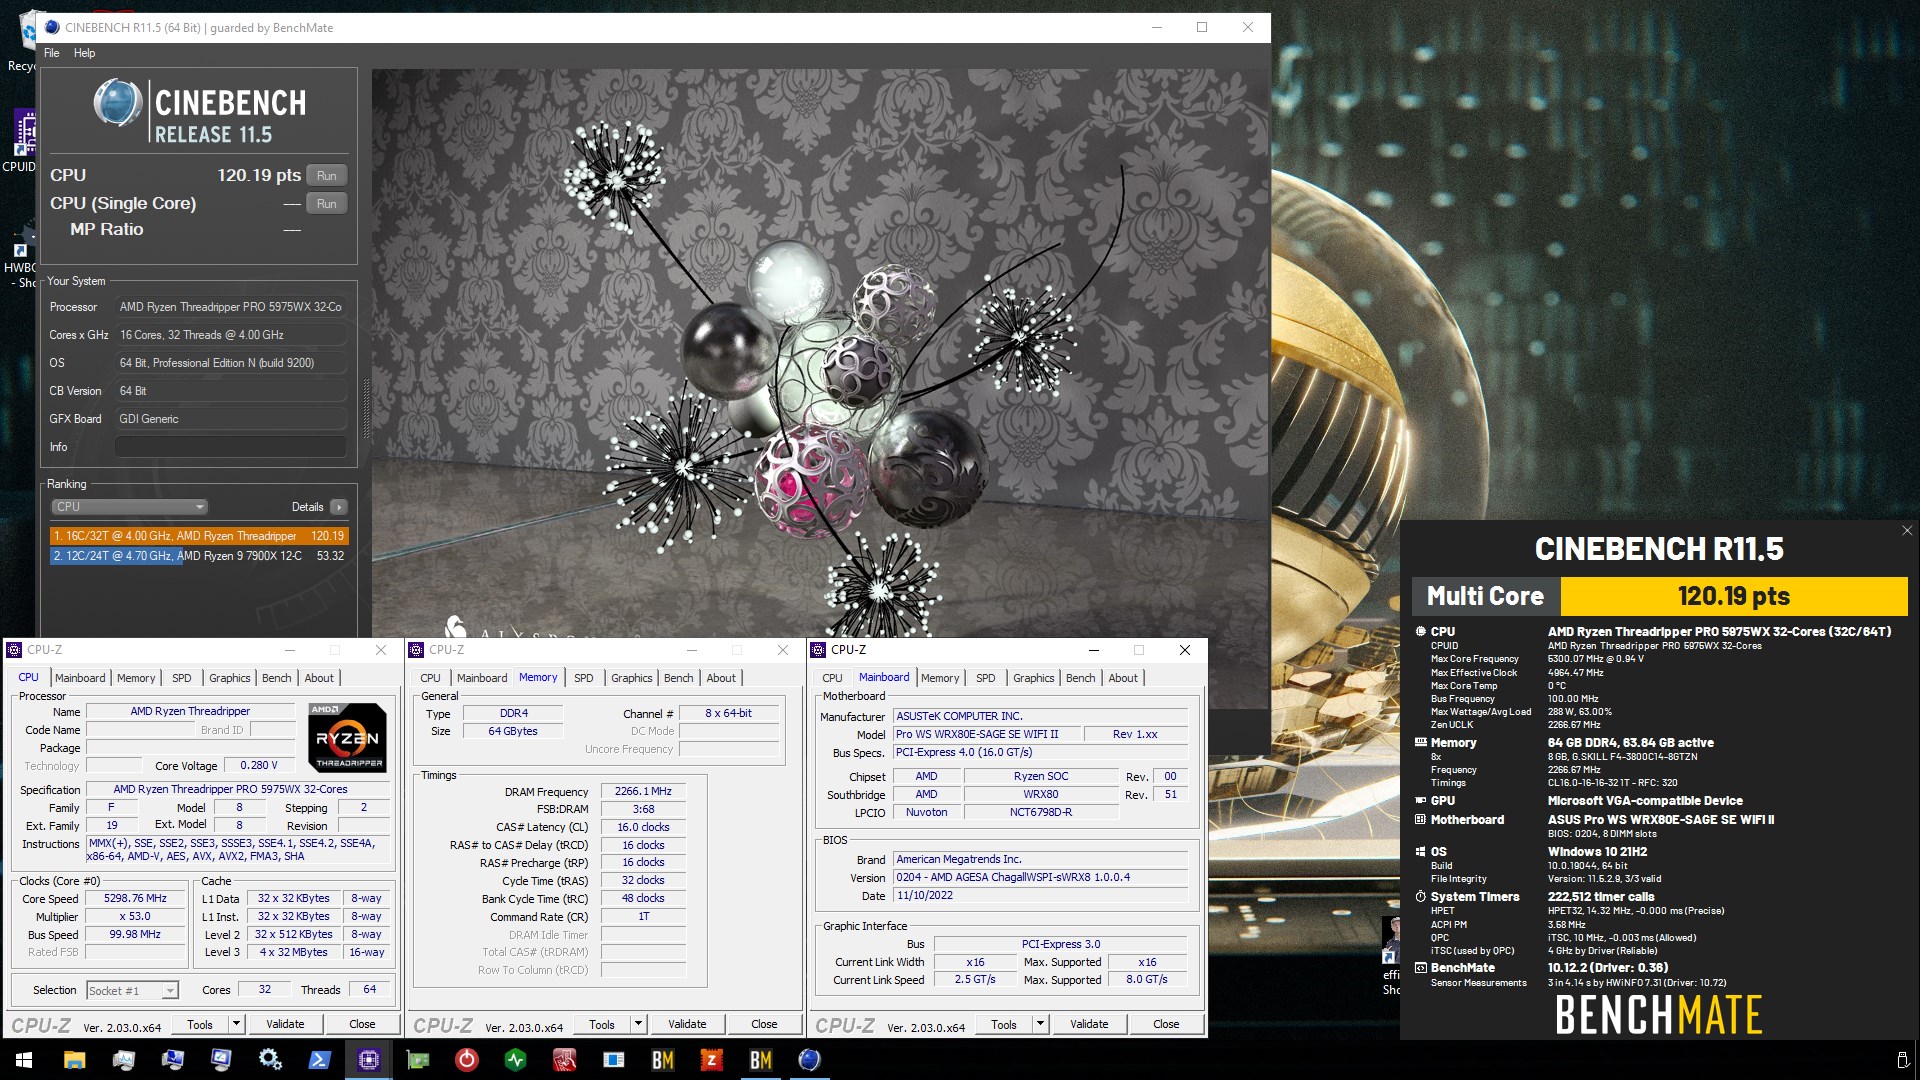Click the Multi Core 120.19 pts score banner

click(x=1734, y=597)
